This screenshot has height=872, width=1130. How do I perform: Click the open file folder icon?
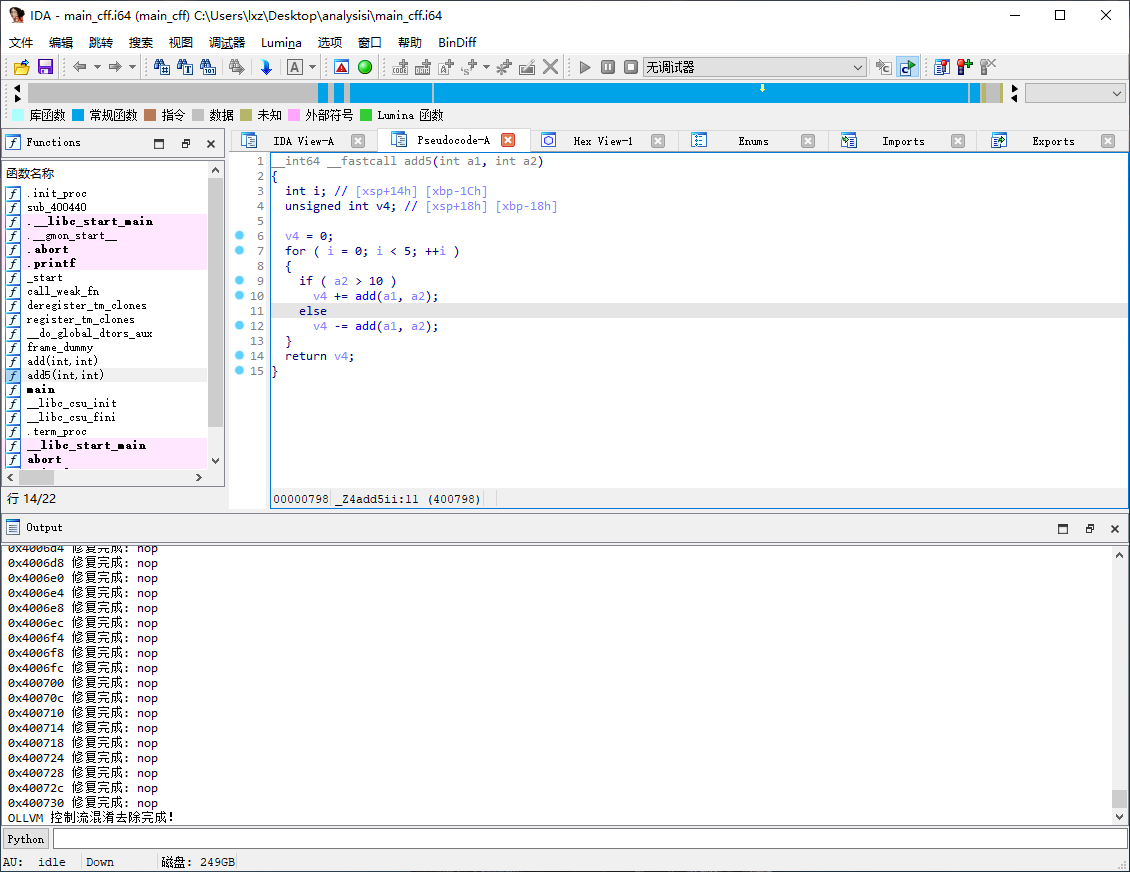[x=21, y=67]
